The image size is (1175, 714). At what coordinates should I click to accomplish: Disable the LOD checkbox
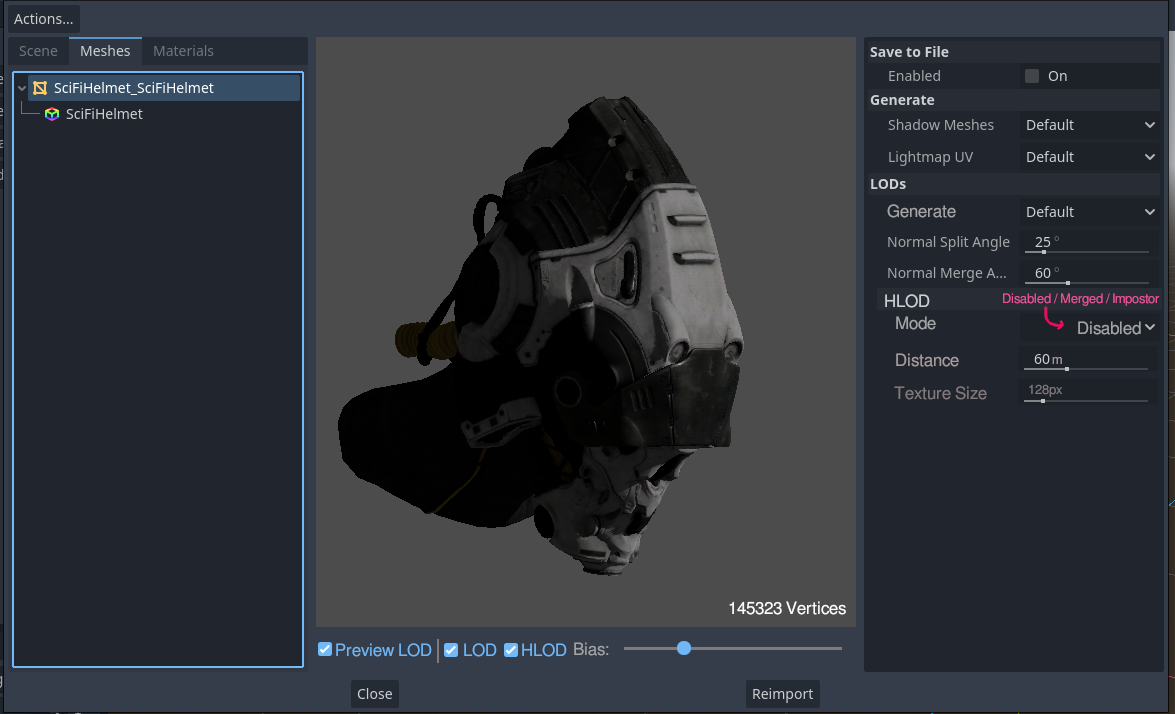click(450, 649)
